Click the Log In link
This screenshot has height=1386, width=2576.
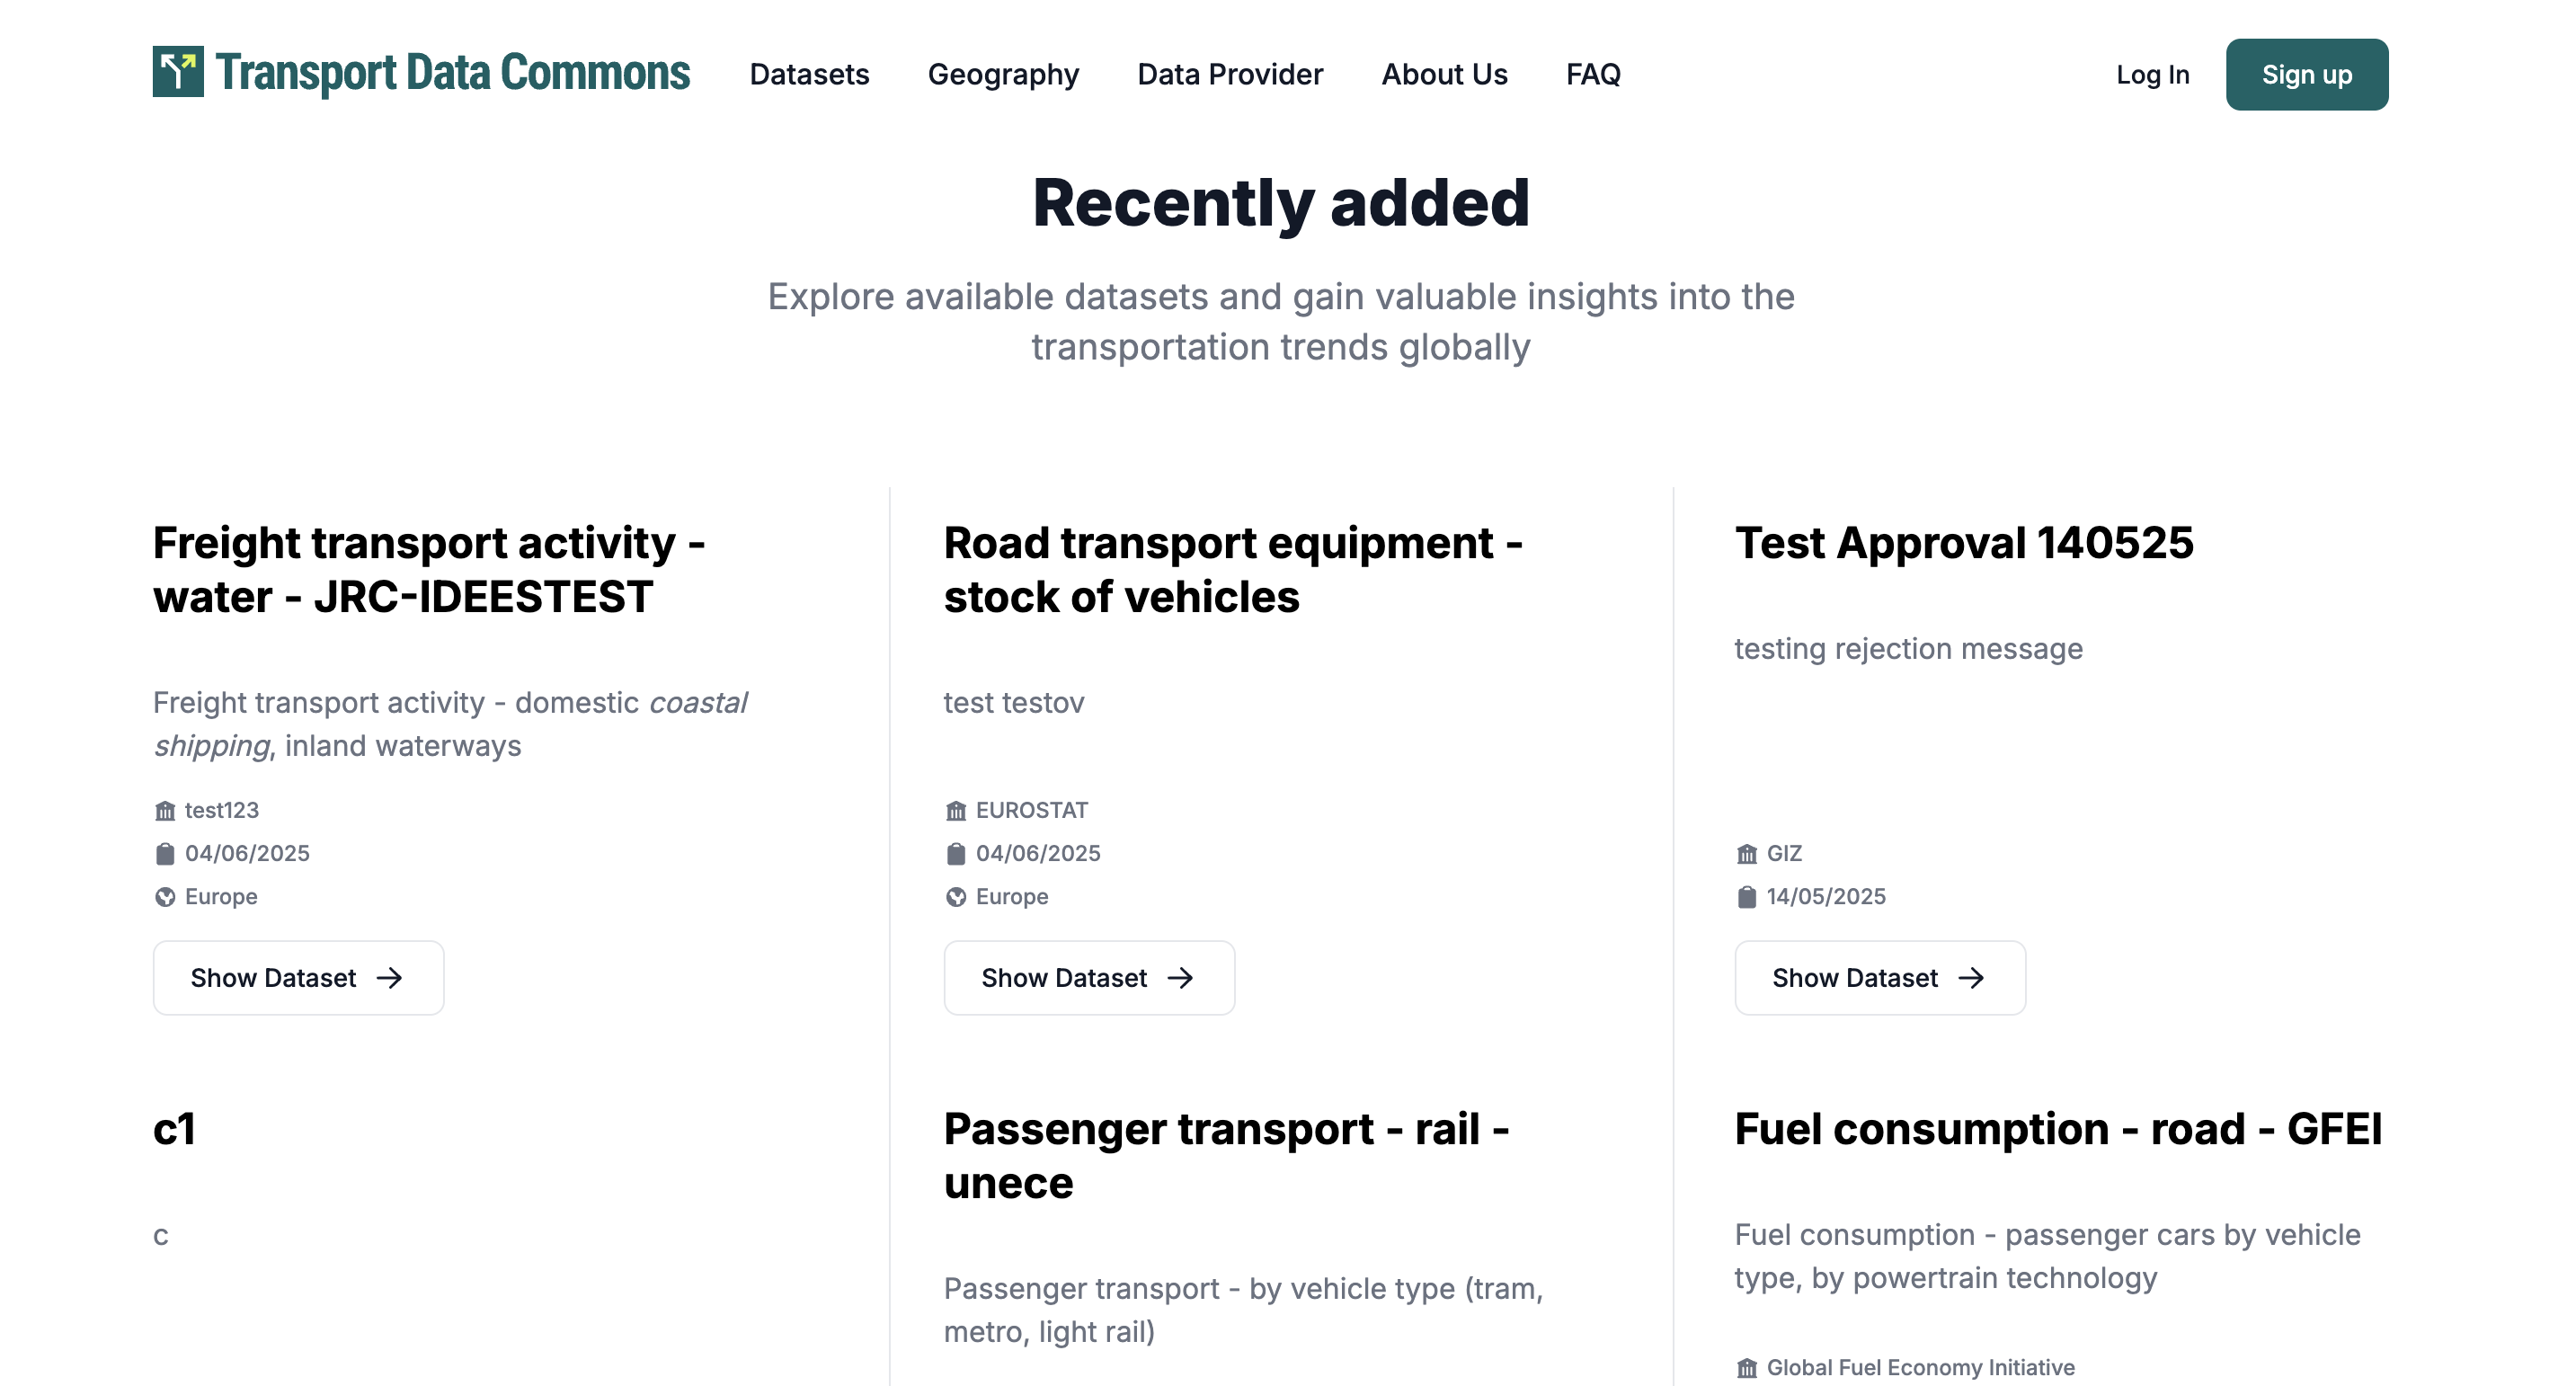(2152, 75)
